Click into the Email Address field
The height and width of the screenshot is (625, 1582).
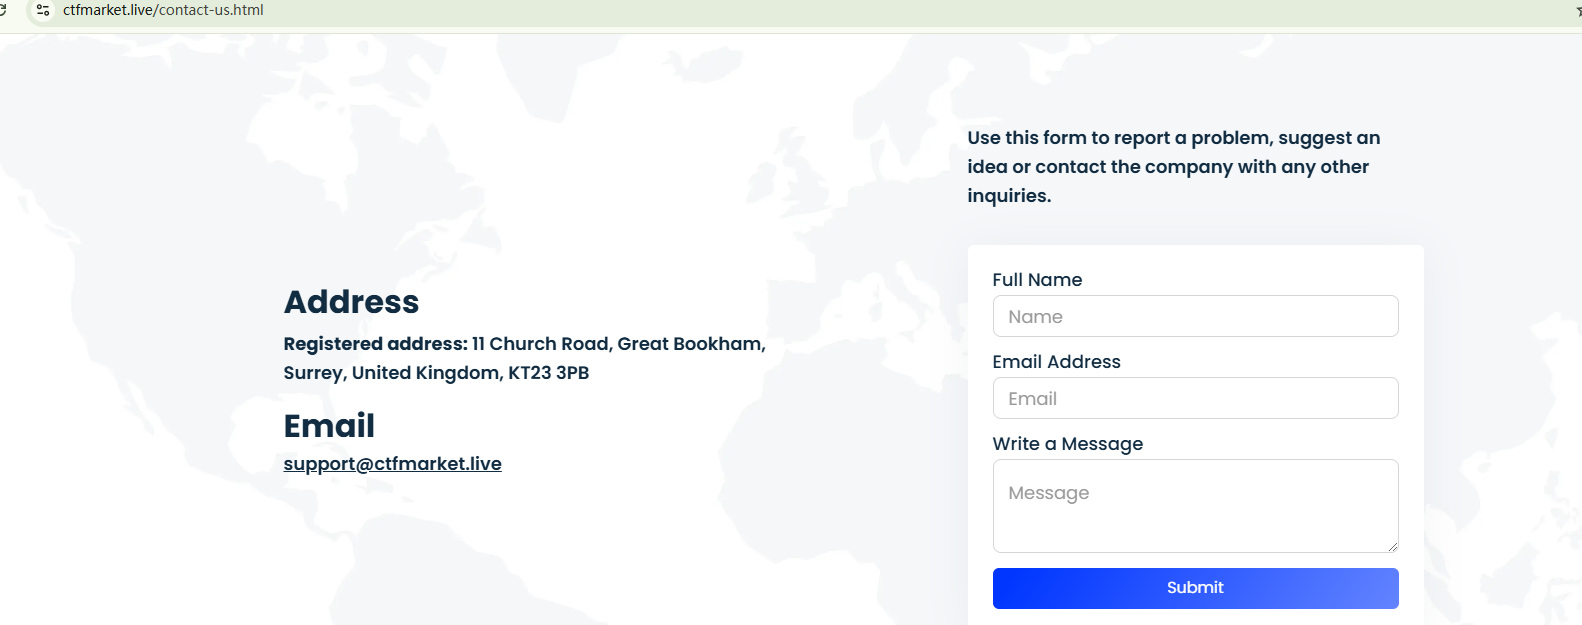[x=1195, y=398]
